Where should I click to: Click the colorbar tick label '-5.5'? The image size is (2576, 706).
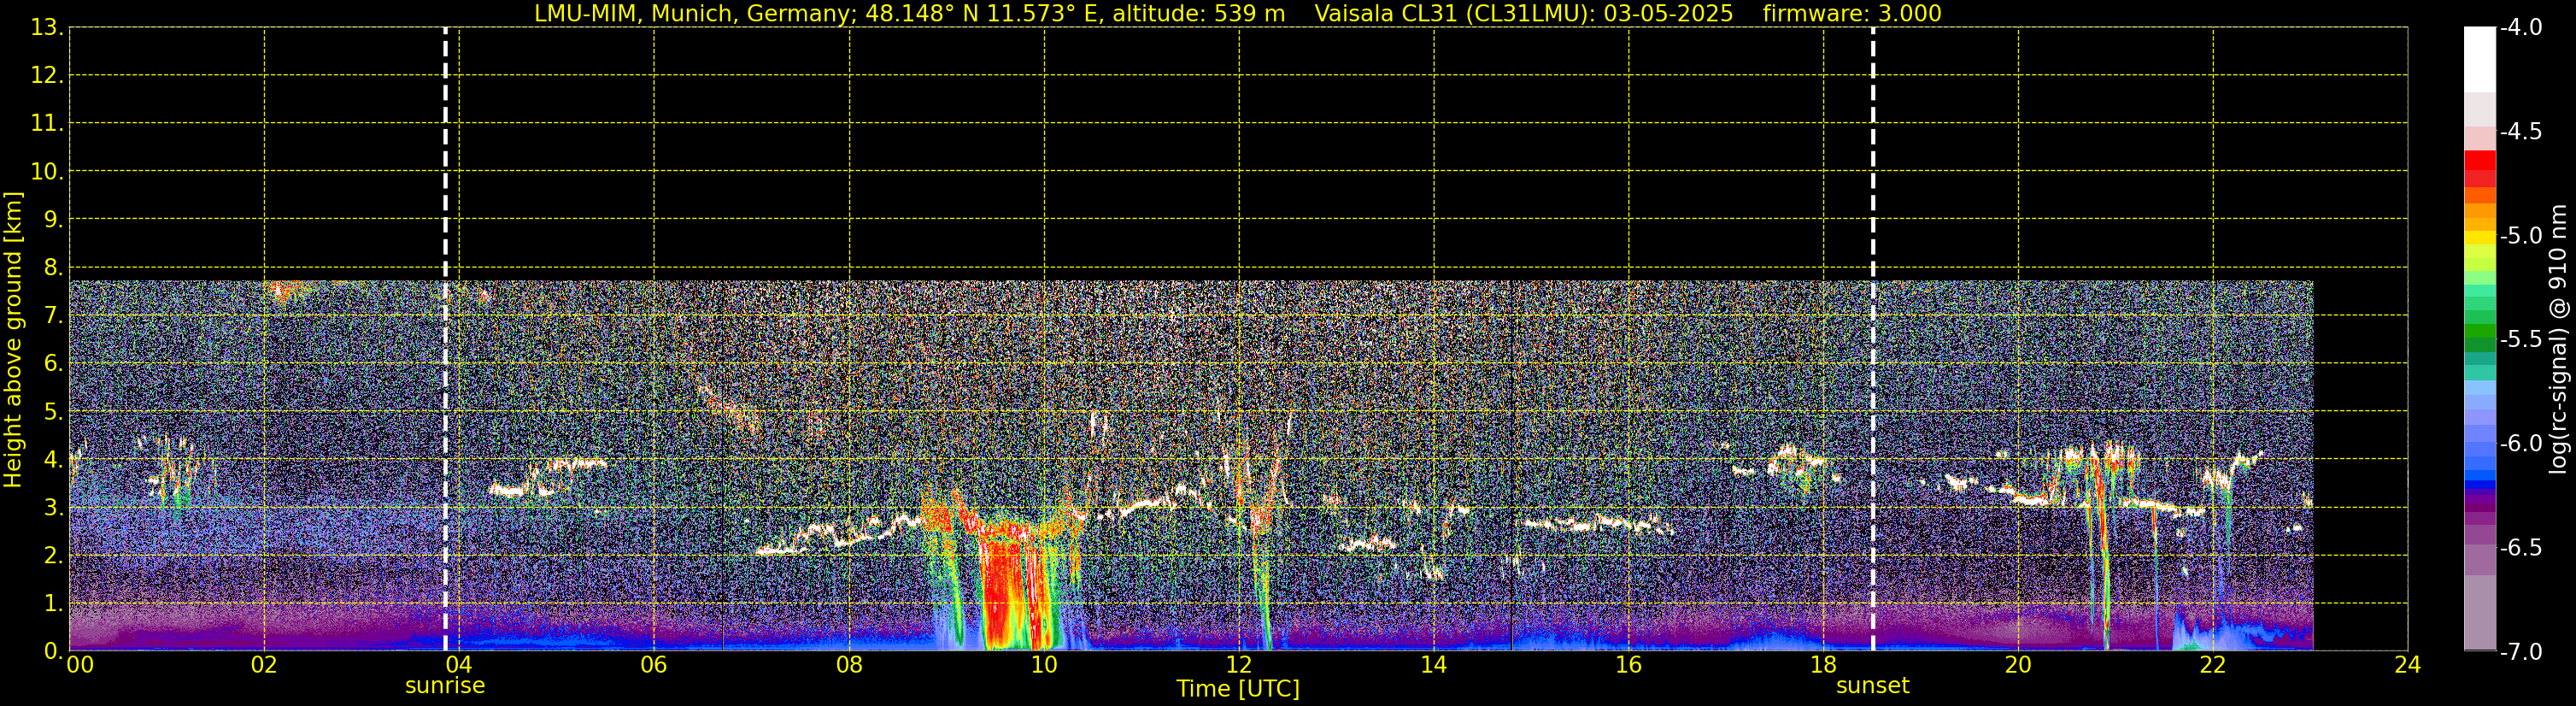coord(2520,340)
